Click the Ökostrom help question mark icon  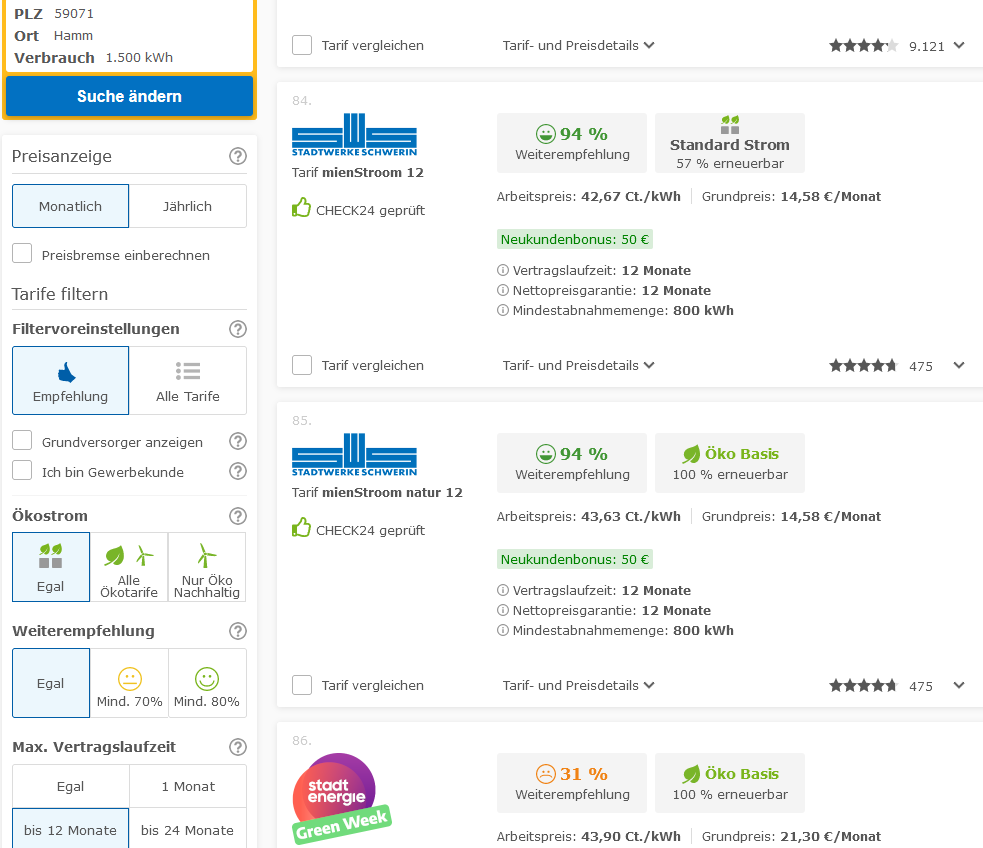[238, 516]
